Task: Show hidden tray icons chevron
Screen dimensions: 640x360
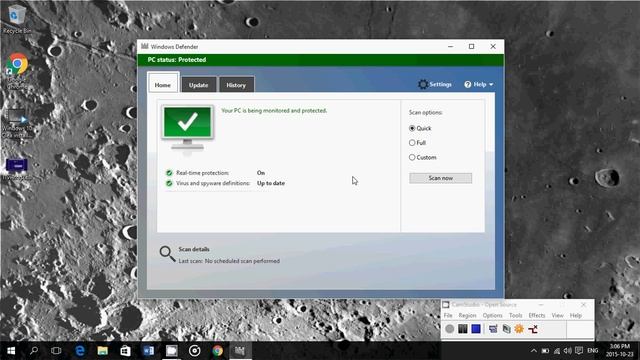Action: [x=533, y=351]
